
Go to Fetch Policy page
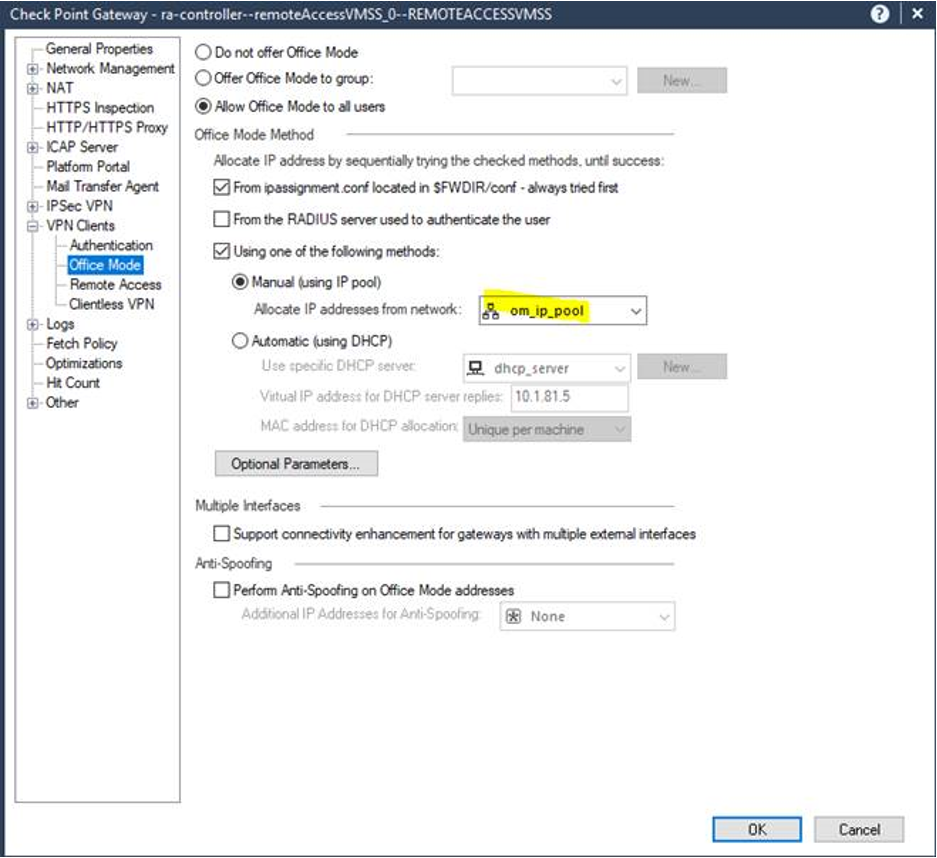pyautogui.click(x=82, y=344)
